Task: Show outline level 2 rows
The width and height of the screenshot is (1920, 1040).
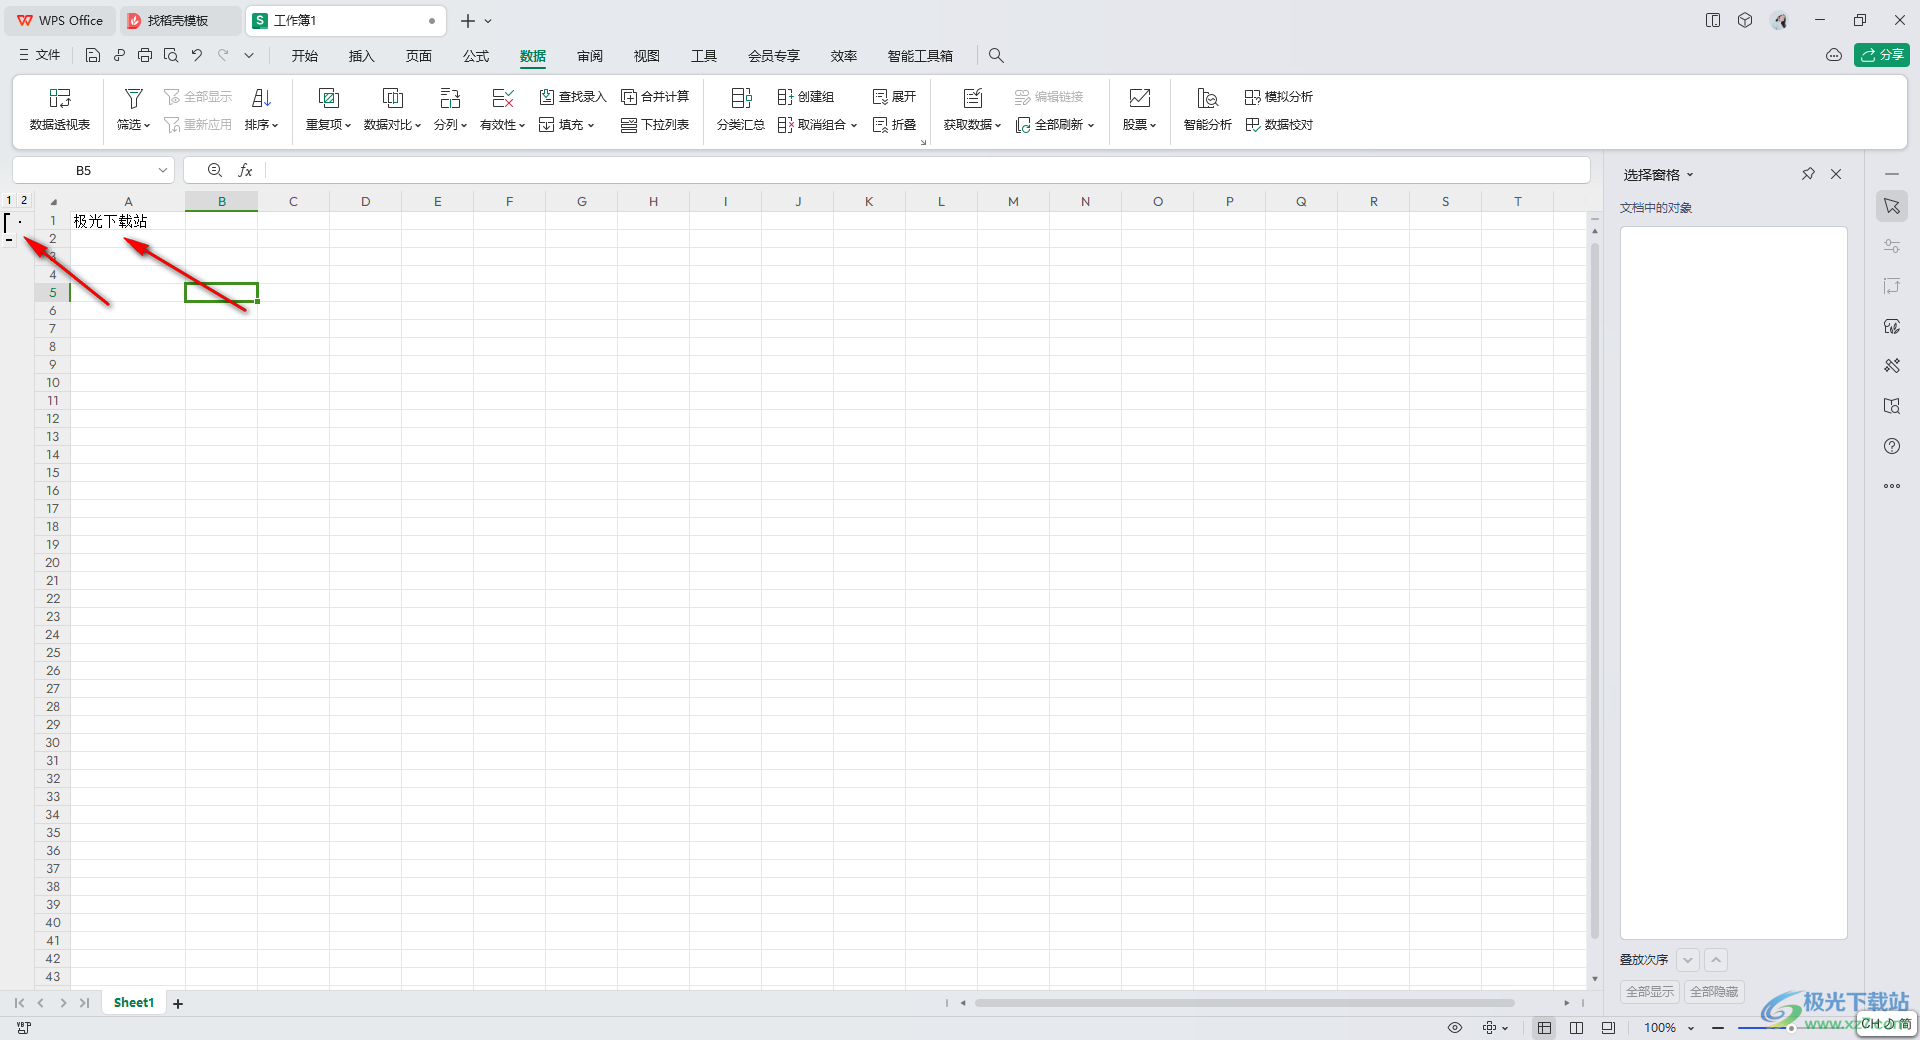Action: (24, 201)
